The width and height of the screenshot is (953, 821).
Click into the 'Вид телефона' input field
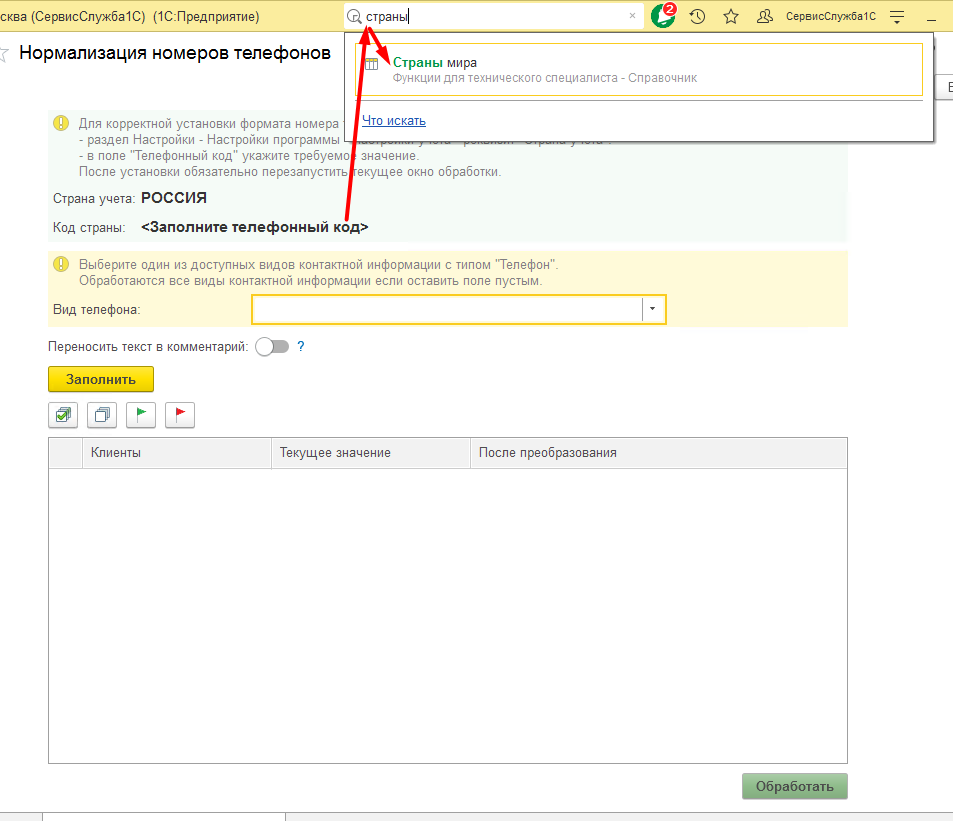(446, 309)
